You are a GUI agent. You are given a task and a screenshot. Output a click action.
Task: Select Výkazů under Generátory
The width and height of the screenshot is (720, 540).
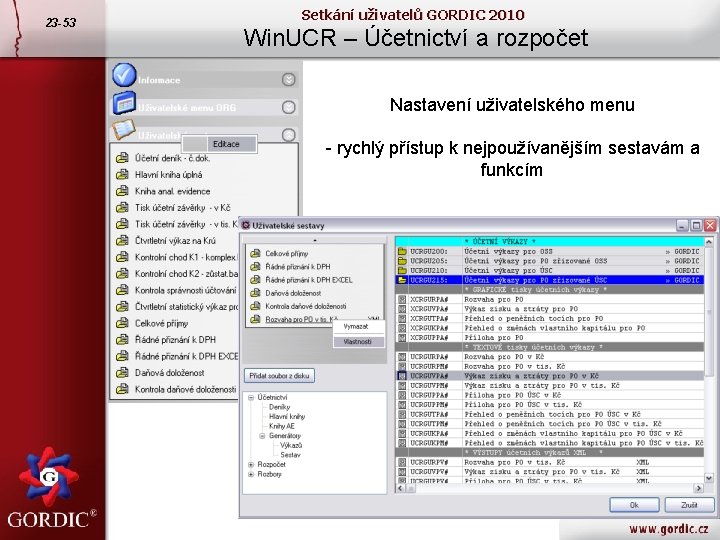click(x=291, y=445)
